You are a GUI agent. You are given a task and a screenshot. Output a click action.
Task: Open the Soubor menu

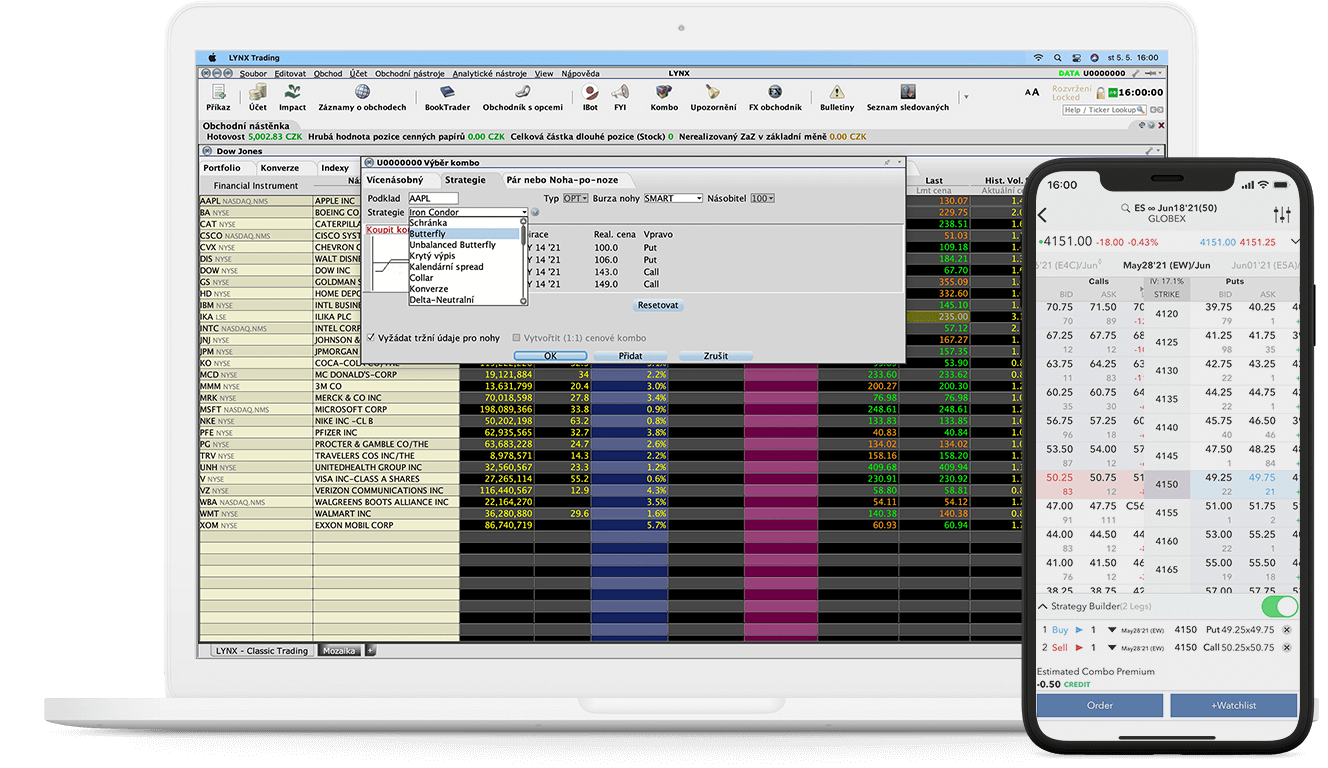(x=253, y=73)
